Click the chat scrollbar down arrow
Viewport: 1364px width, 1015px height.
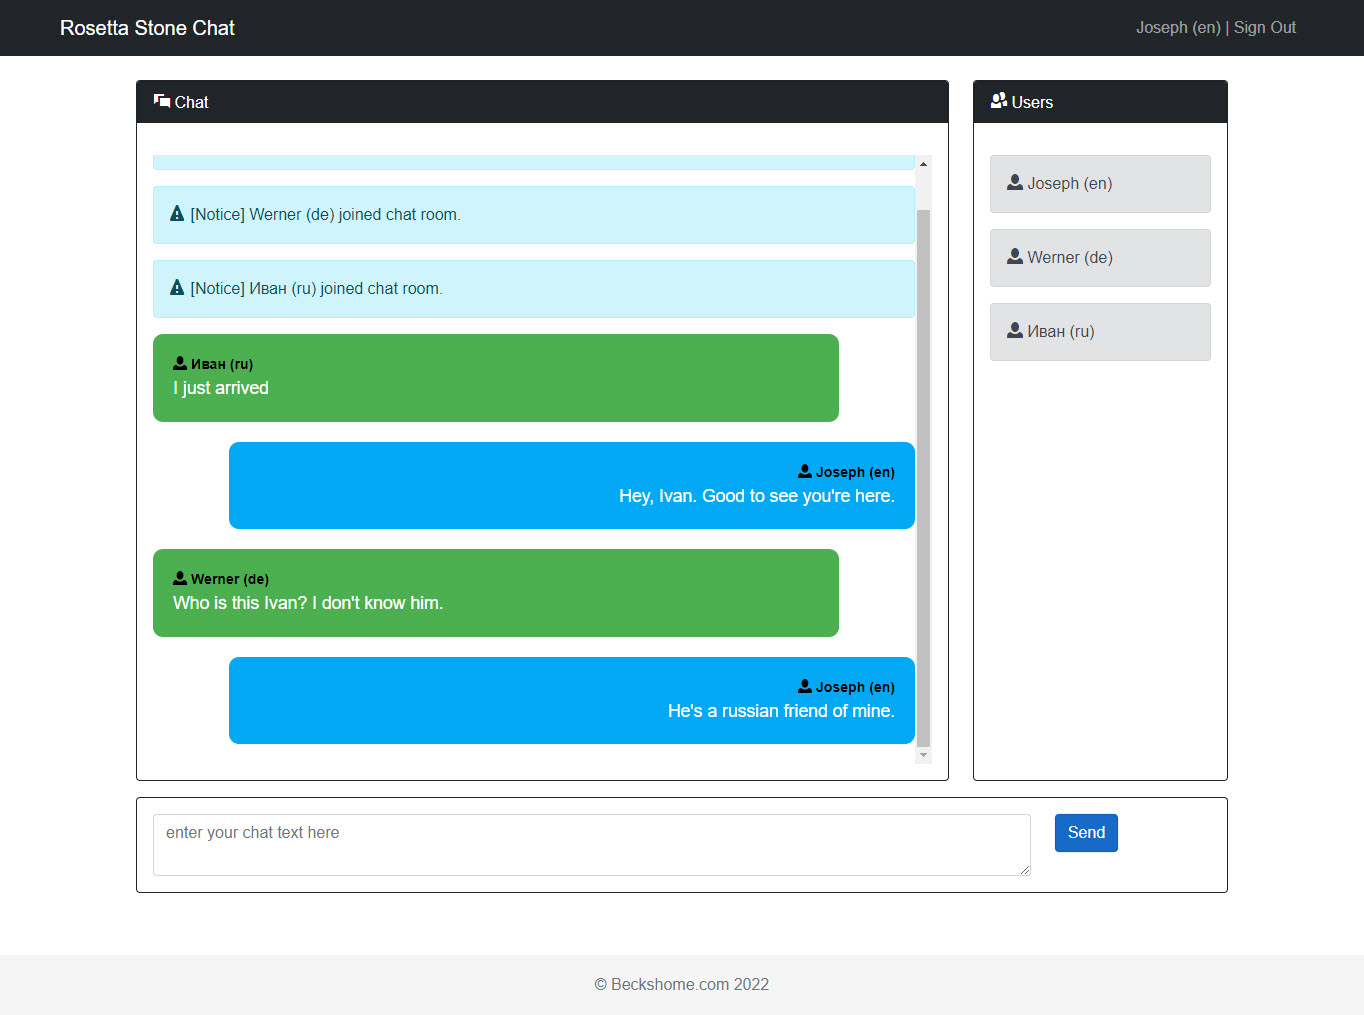point(922,754)
